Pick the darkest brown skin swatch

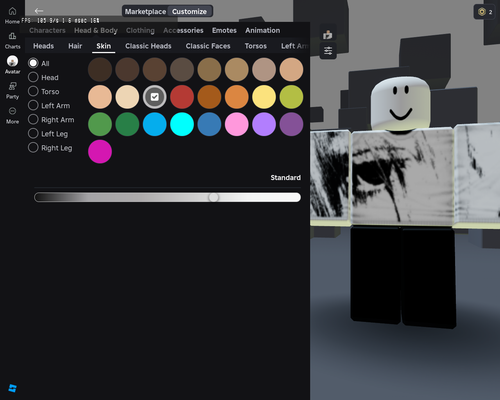(100, 70)
